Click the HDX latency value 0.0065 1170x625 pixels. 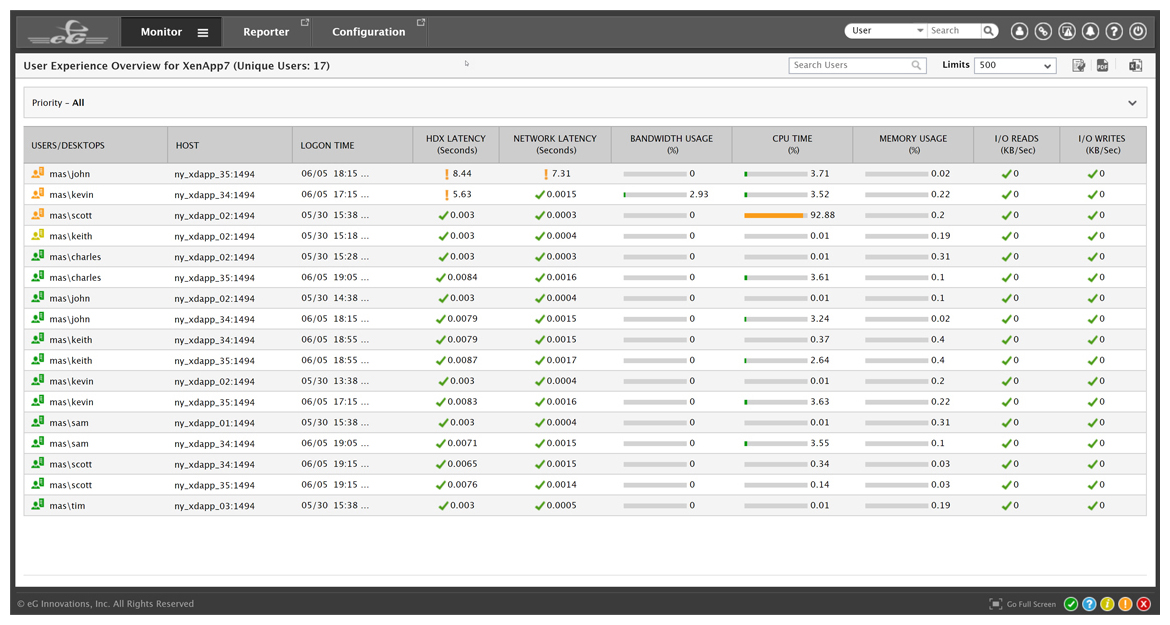click(x=463, y=464)
